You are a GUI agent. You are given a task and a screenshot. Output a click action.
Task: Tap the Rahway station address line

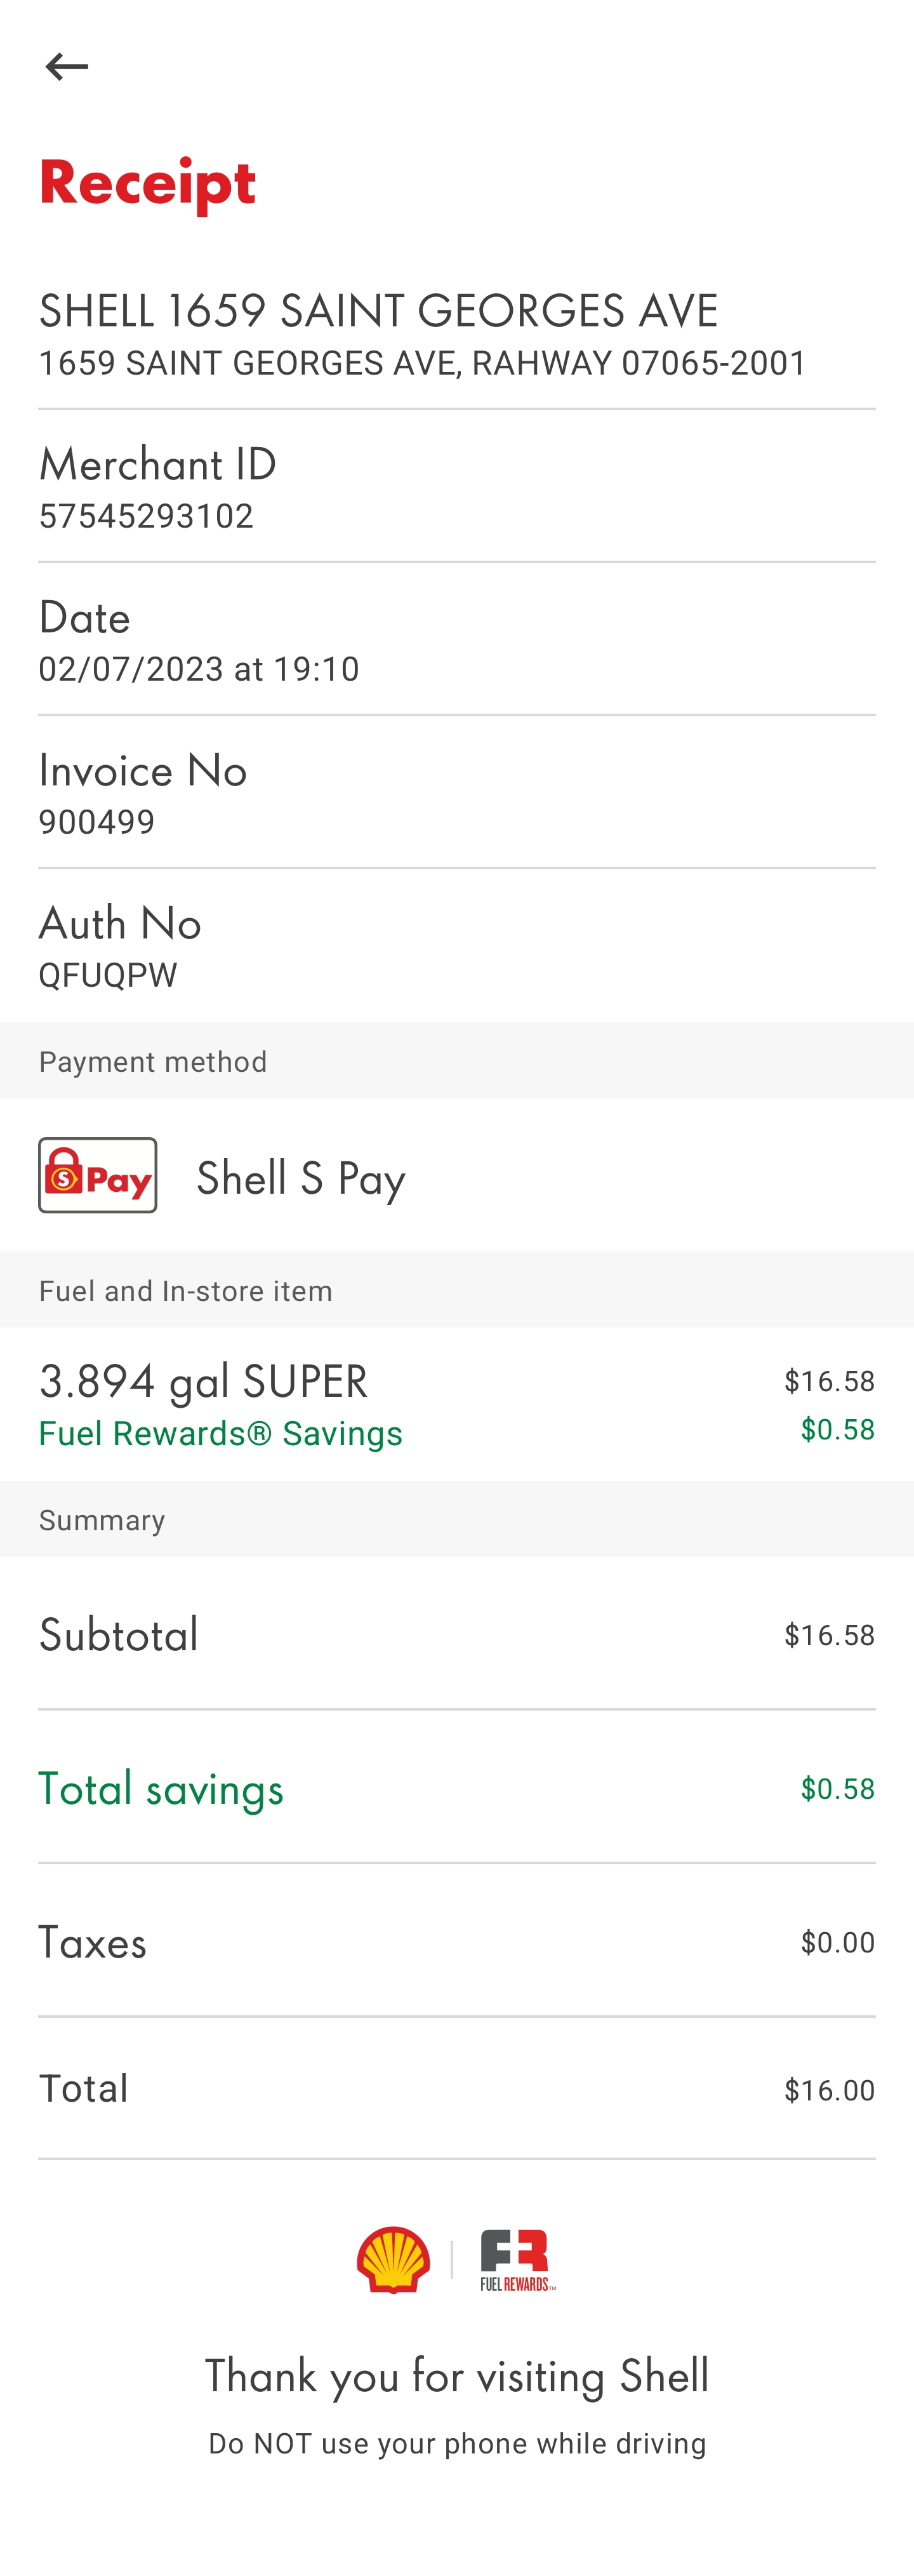(422, 363)
